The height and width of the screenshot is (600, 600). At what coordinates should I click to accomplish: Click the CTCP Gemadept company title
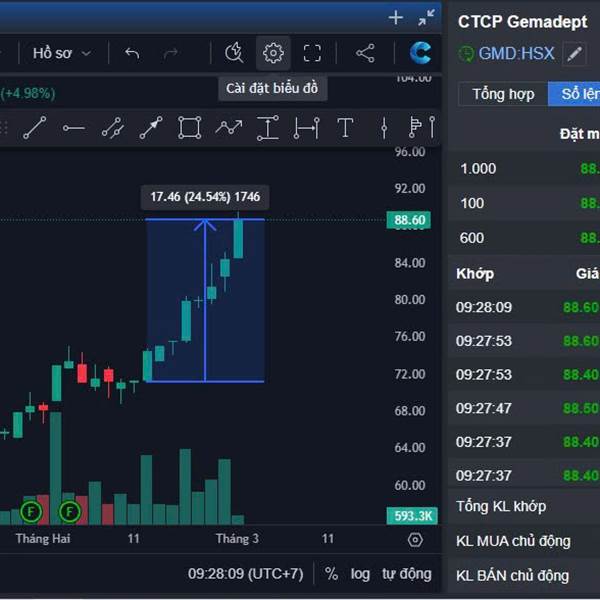pyautogui.click(x=522, y=22)
